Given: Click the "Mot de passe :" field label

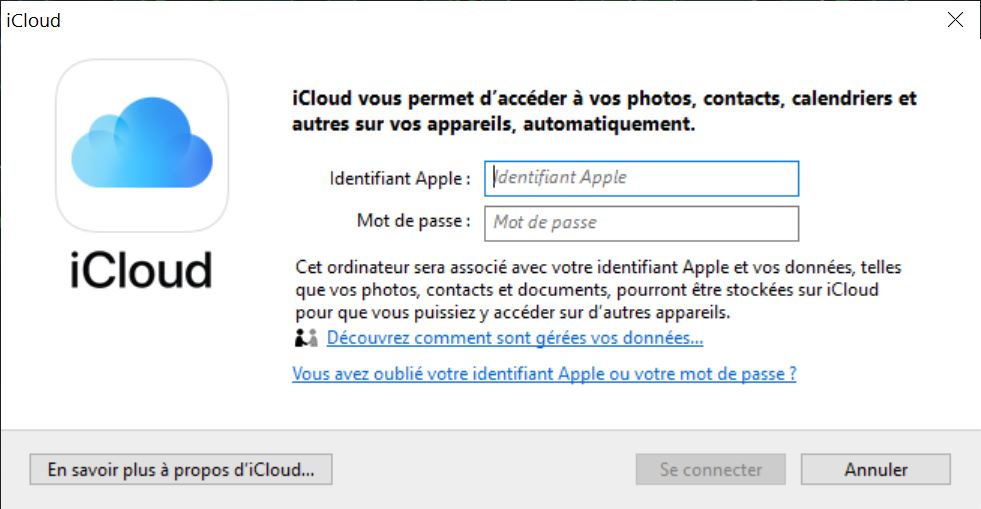Looking at the screenshot, I should (x=413, y=221).
